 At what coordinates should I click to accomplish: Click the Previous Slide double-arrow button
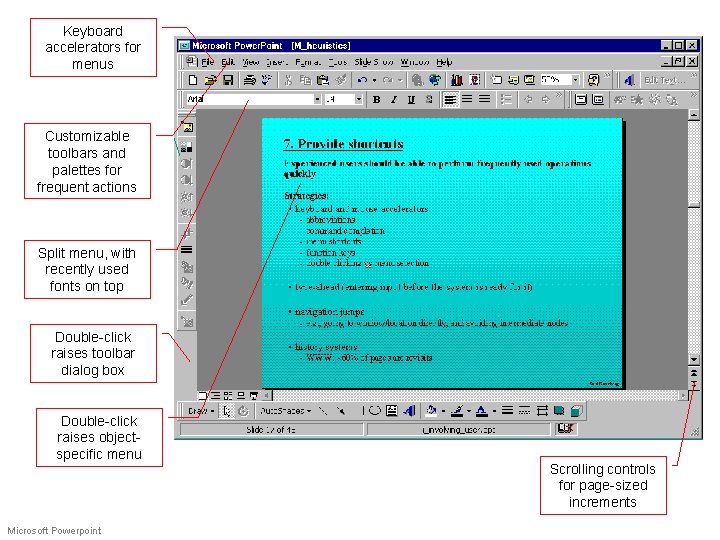[694, 373]
